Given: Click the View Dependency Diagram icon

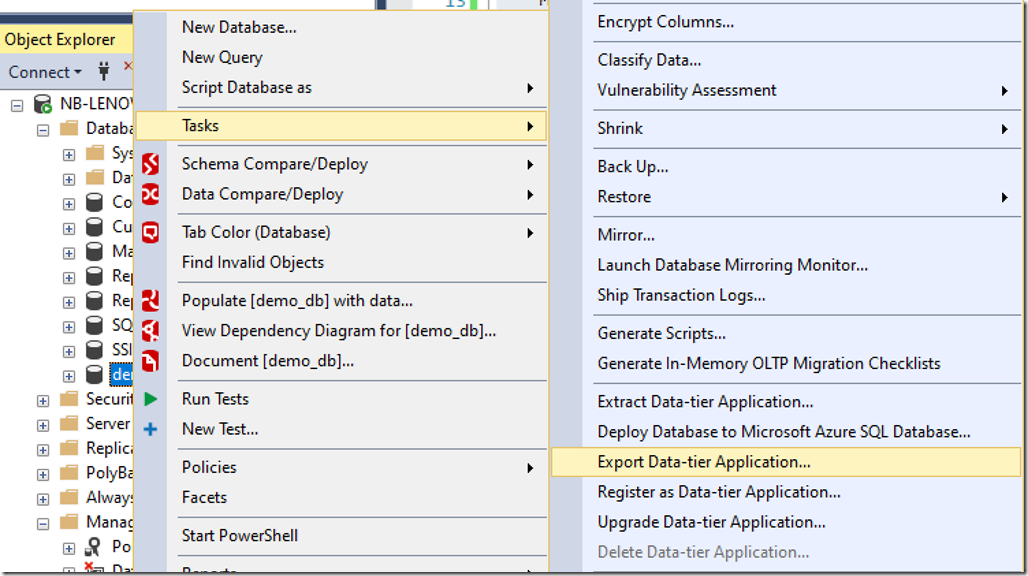Looking at the screenshot, I should (150, 330).
